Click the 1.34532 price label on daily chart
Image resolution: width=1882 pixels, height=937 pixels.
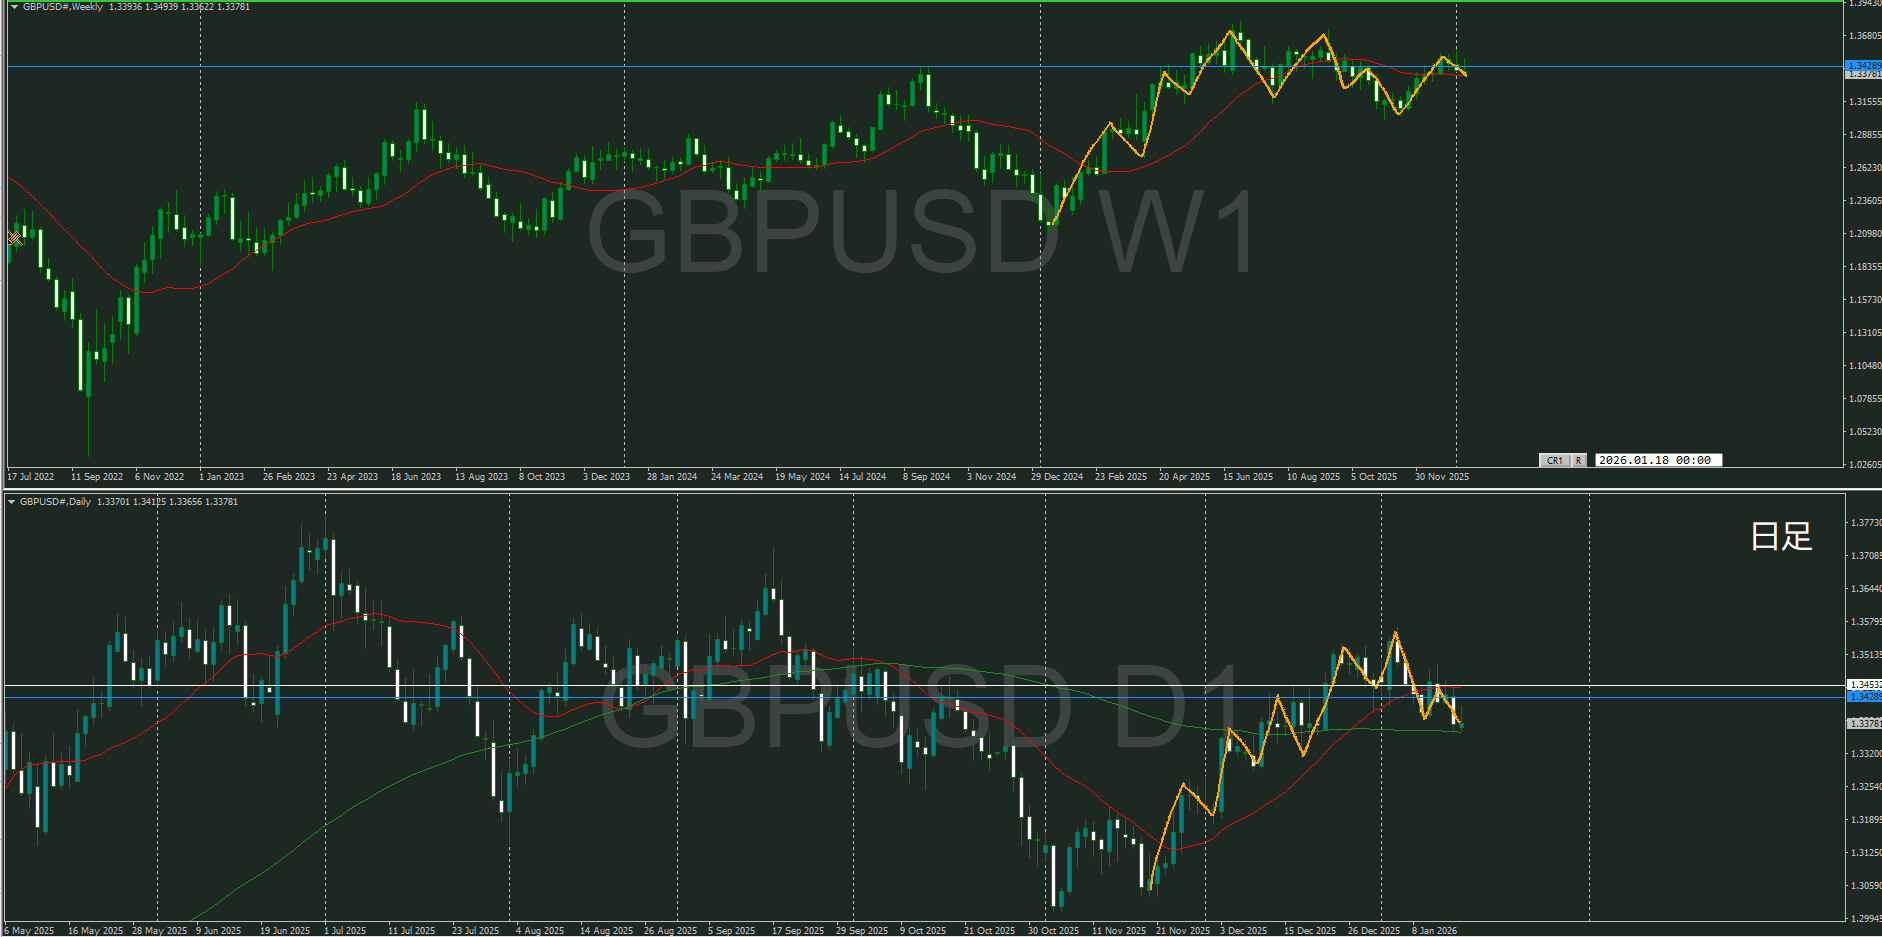[x=1863, y=685]
